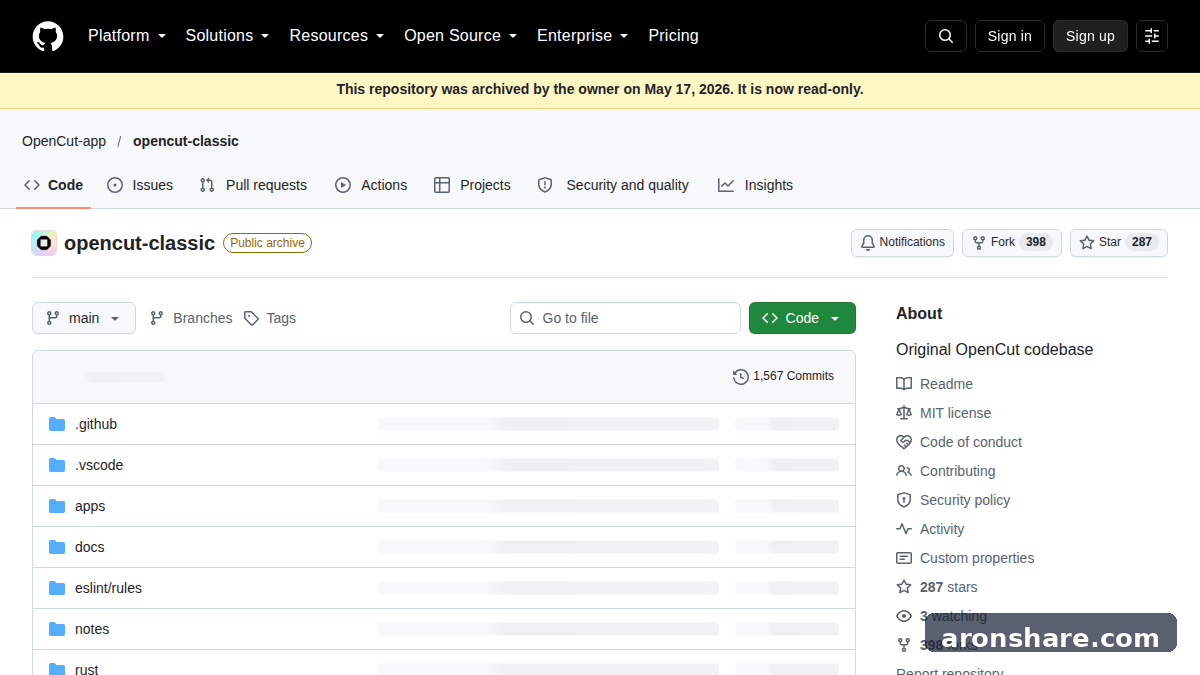Screen dimensions: 1200x675
Task: Expand the green Code dropdown
Action: (x=802, y=318)
